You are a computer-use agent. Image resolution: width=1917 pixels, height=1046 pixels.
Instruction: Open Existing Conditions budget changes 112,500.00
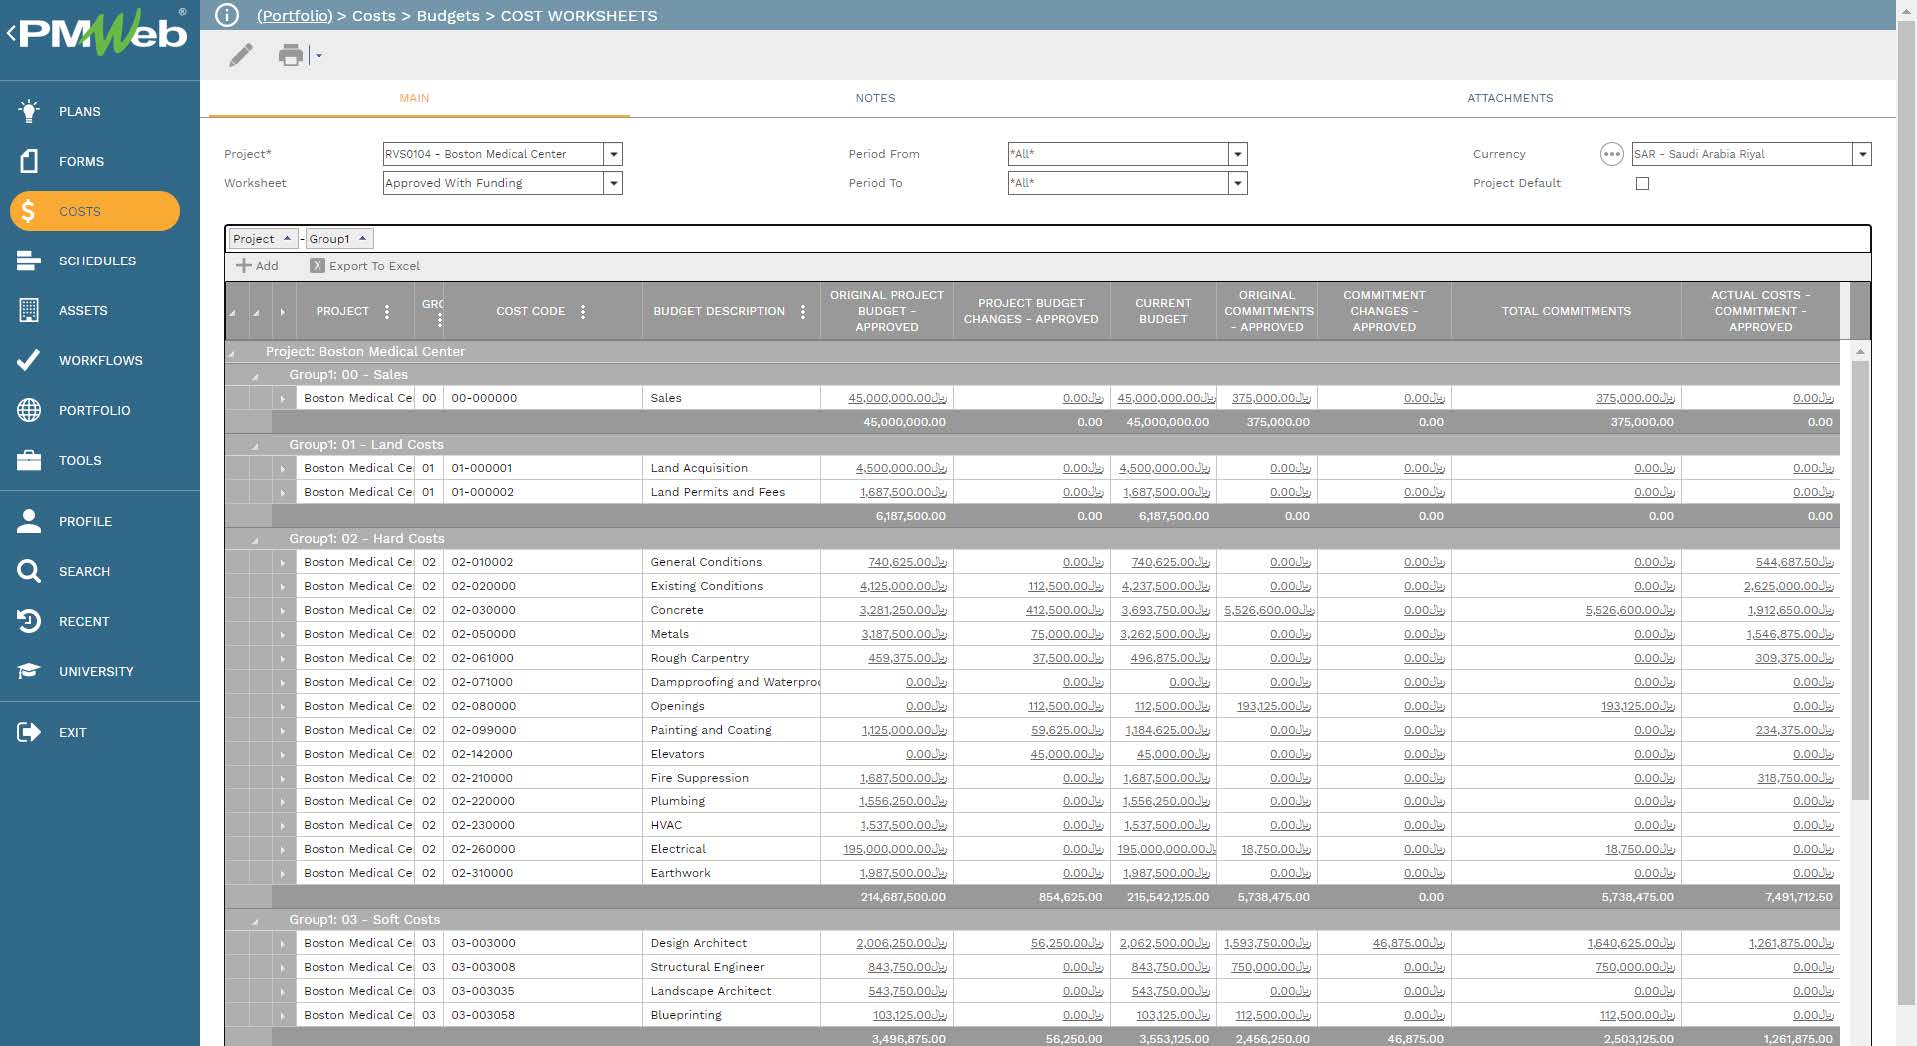pyautogui.click(x=1066, y=586)
